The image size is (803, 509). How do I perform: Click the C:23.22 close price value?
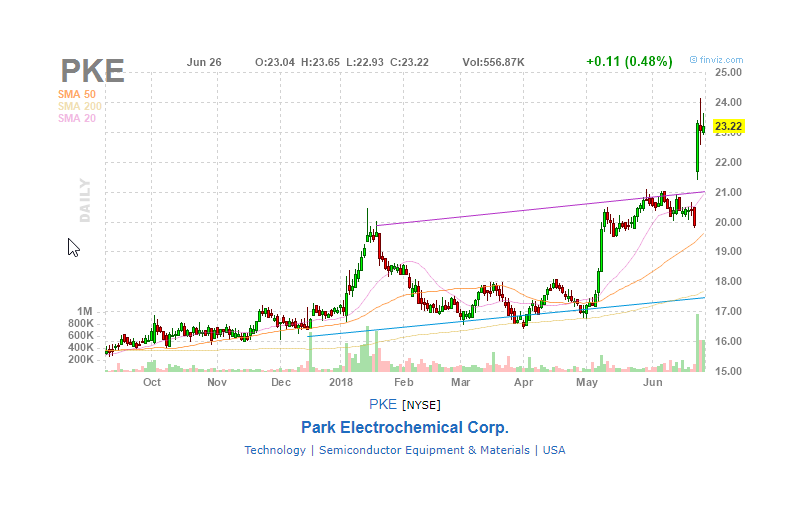[x=409, y=62]
